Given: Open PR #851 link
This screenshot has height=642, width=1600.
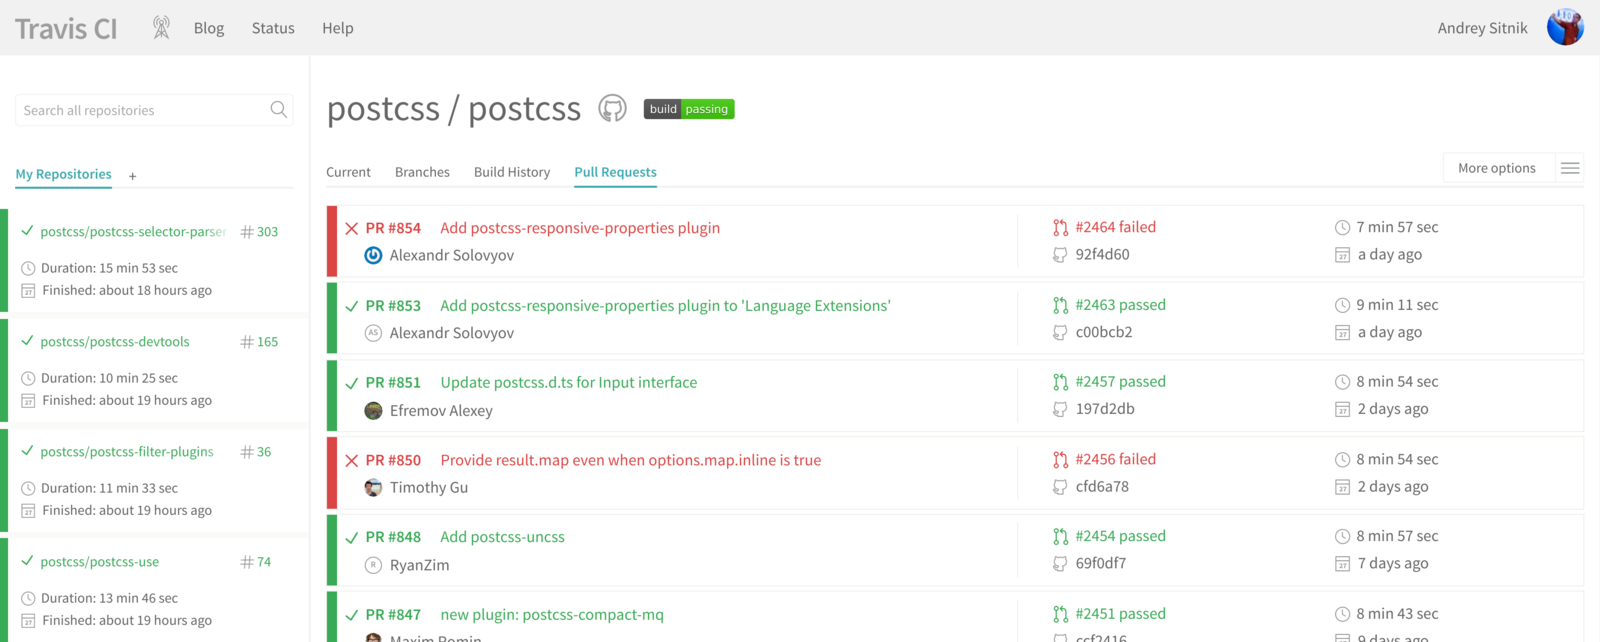Looking at the screenshot, I should tap(393, 382).
